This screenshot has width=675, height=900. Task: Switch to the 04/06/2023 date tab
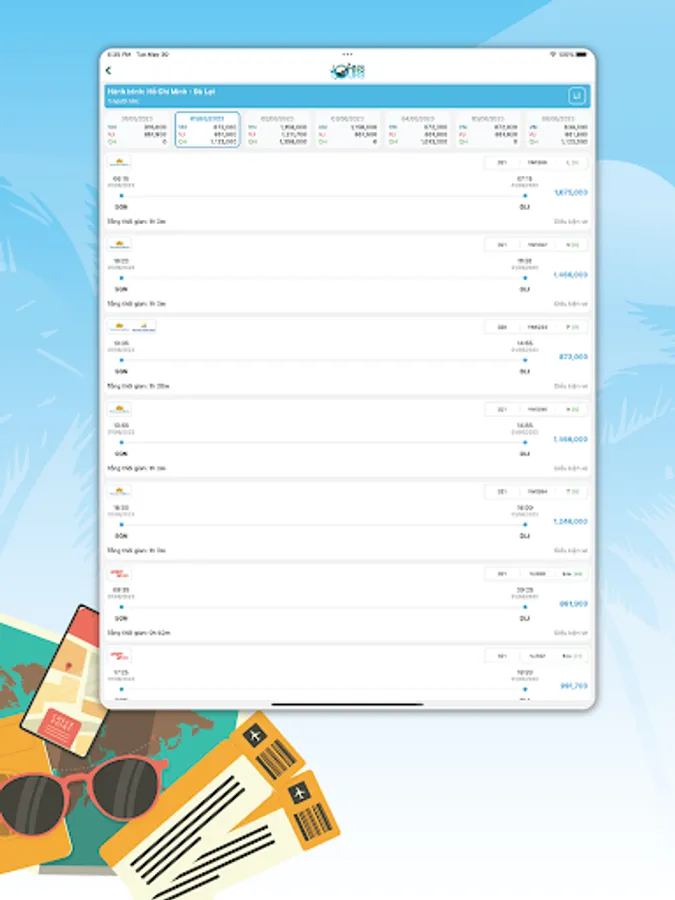(418, 130)
